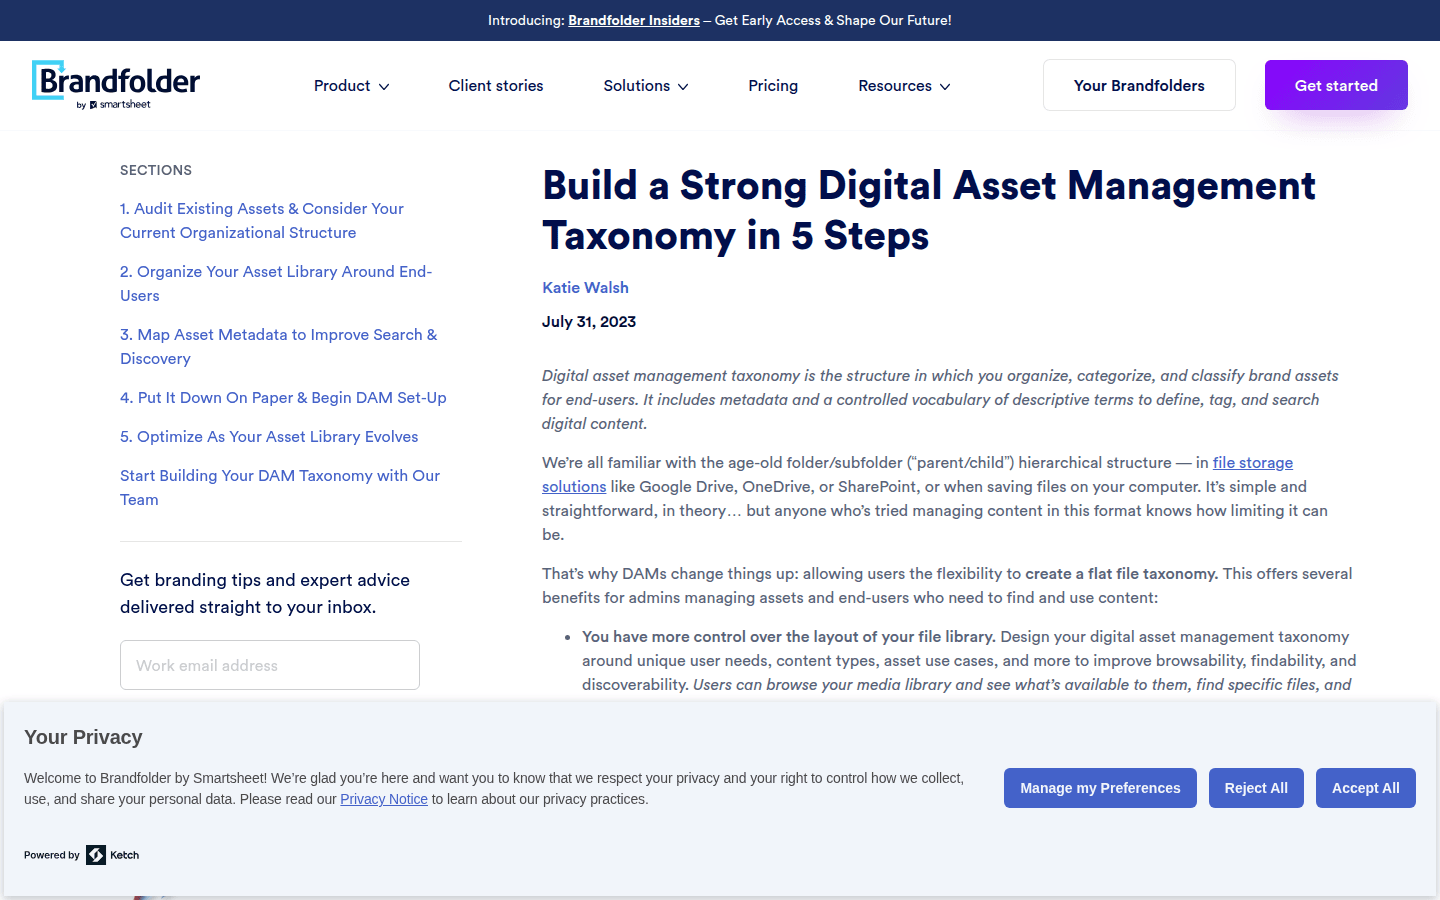
Task: Accept All cookies in privacy banner
Action: tap(1366, 788)
